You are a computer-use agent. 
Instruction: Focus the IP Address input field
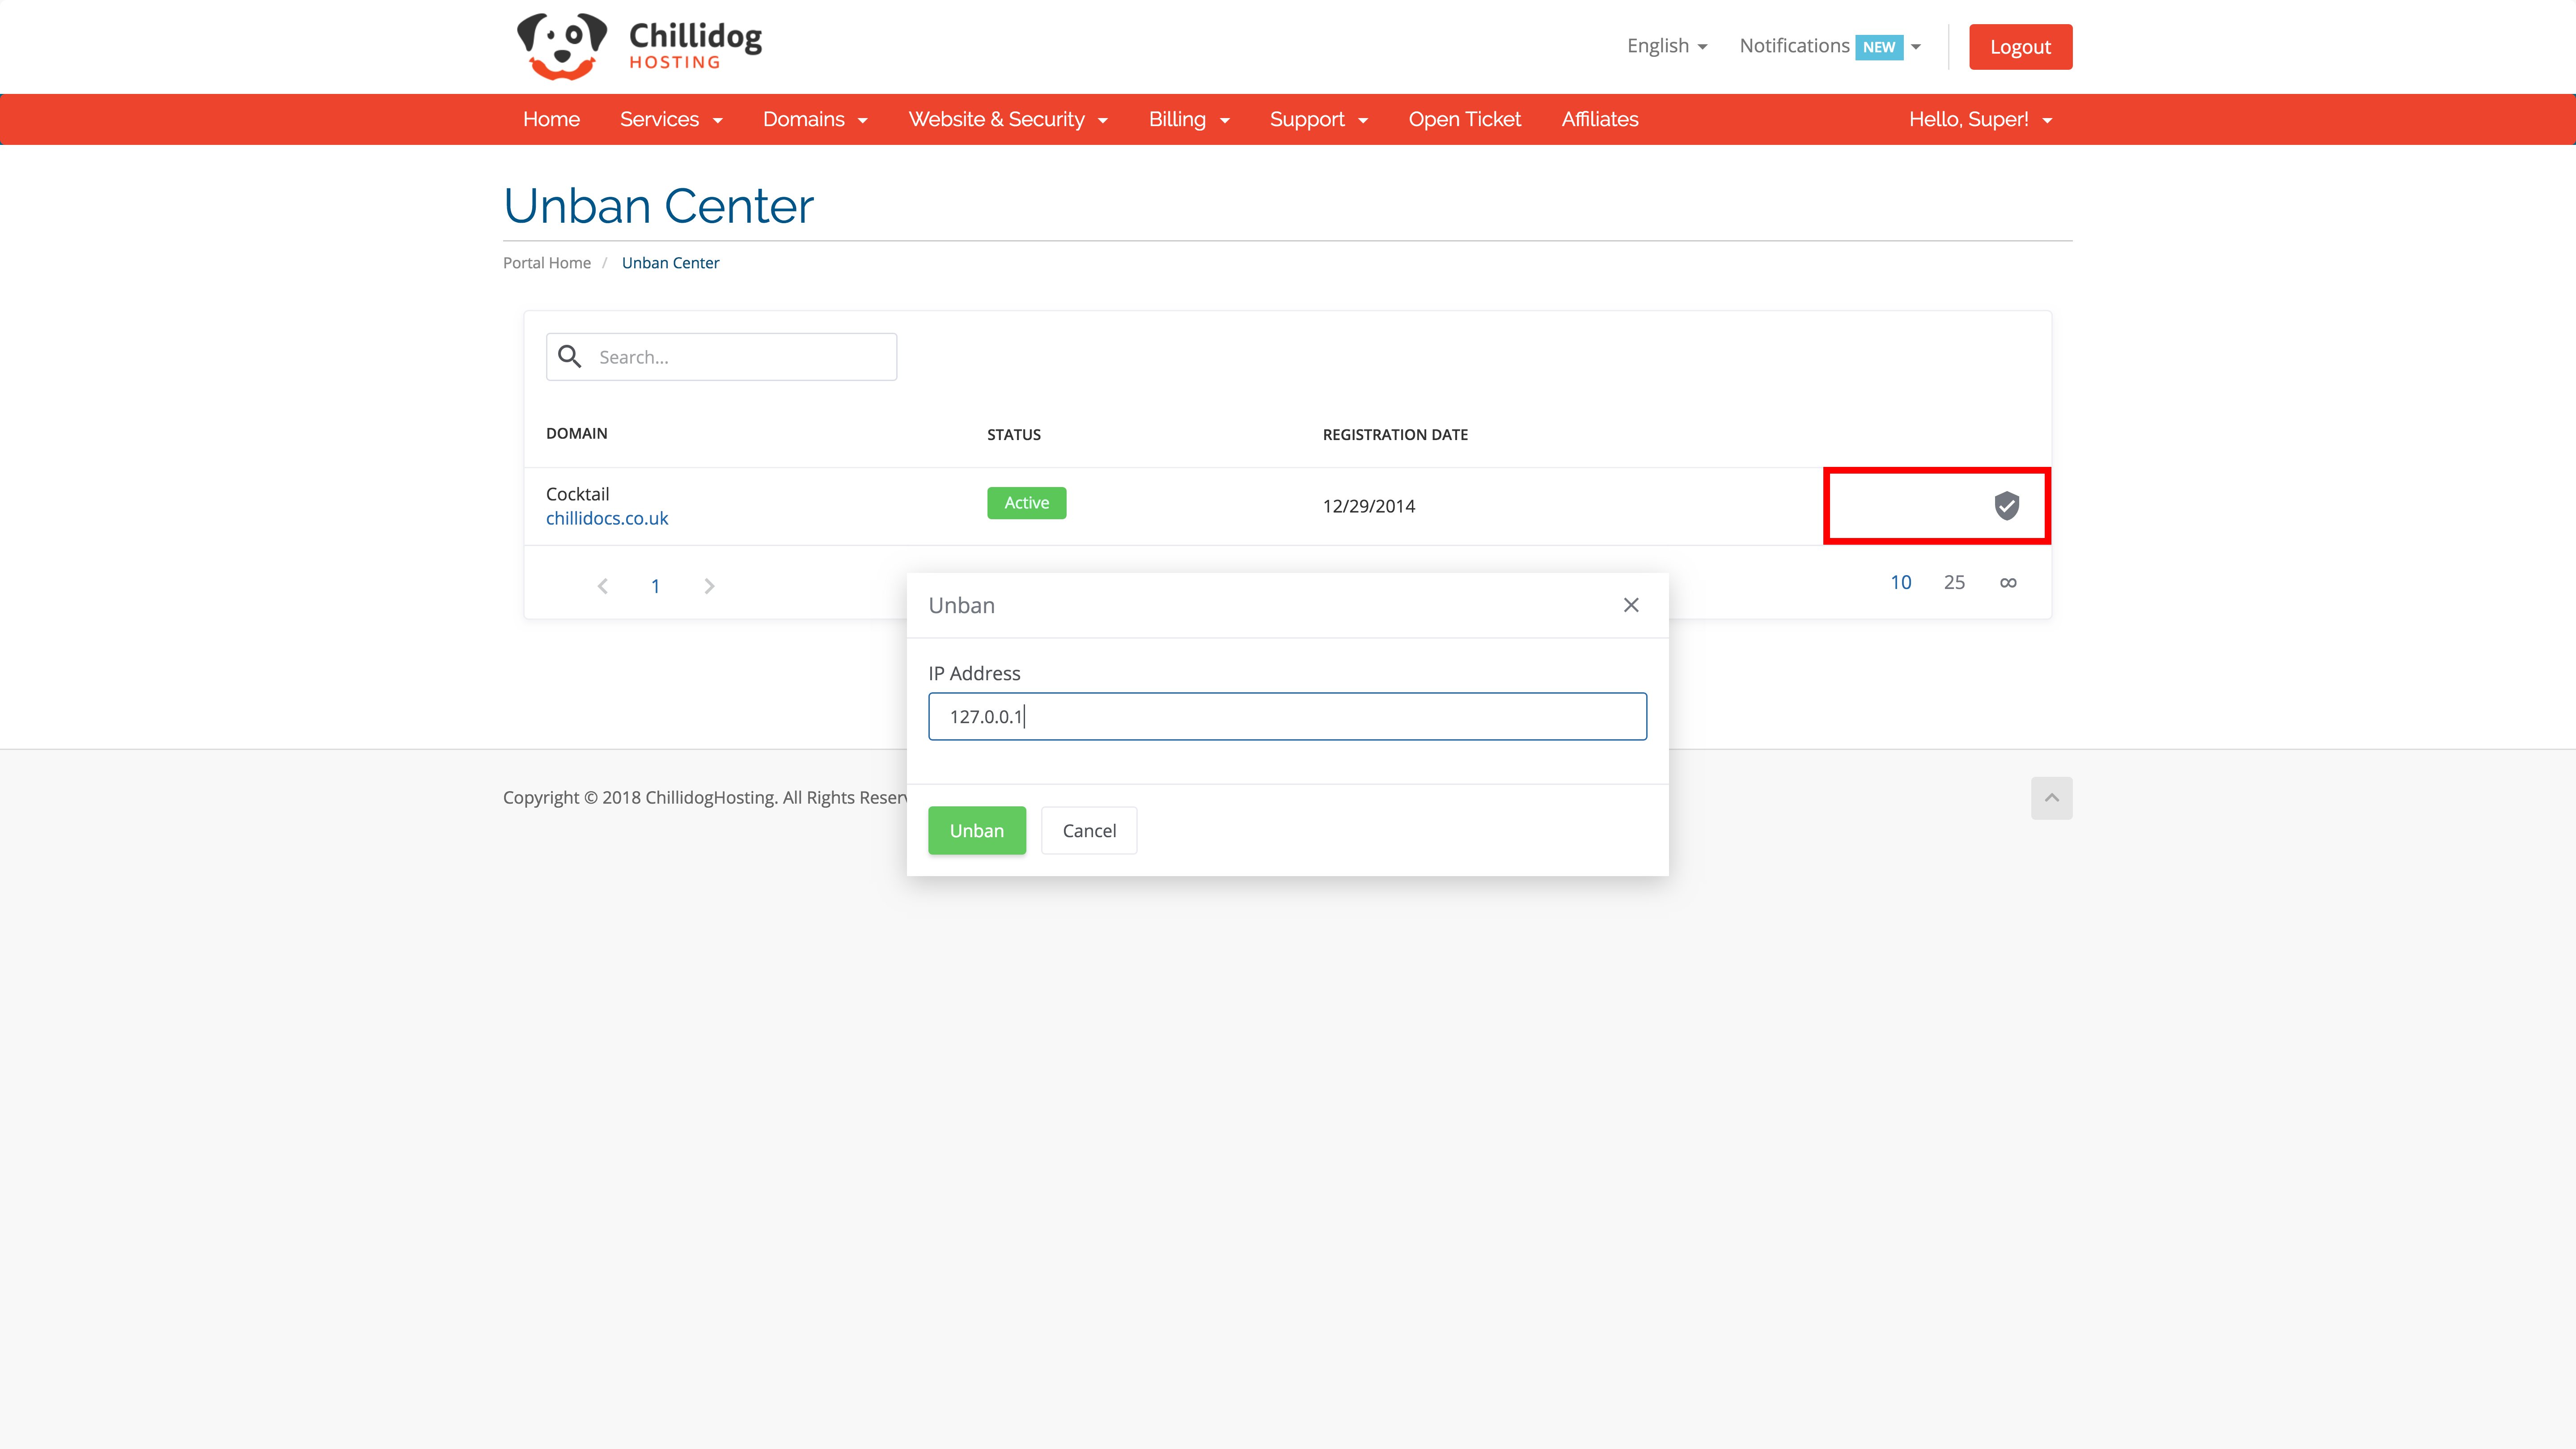point(1287,716)
